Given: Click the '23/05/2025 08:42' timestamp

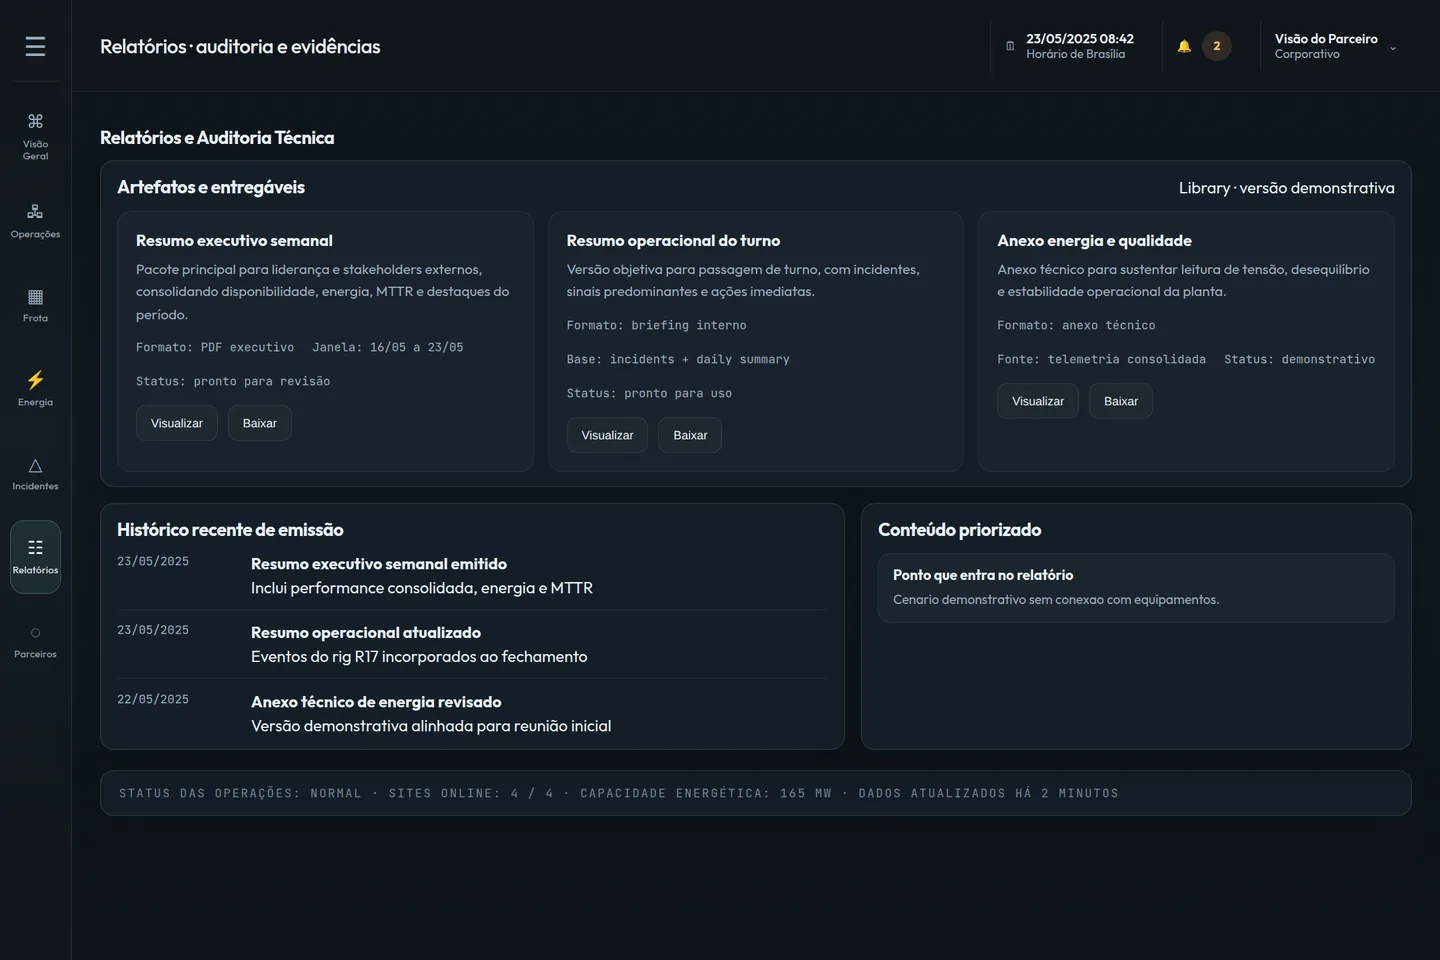Looking at the screenshot, I should [1080, 39].
